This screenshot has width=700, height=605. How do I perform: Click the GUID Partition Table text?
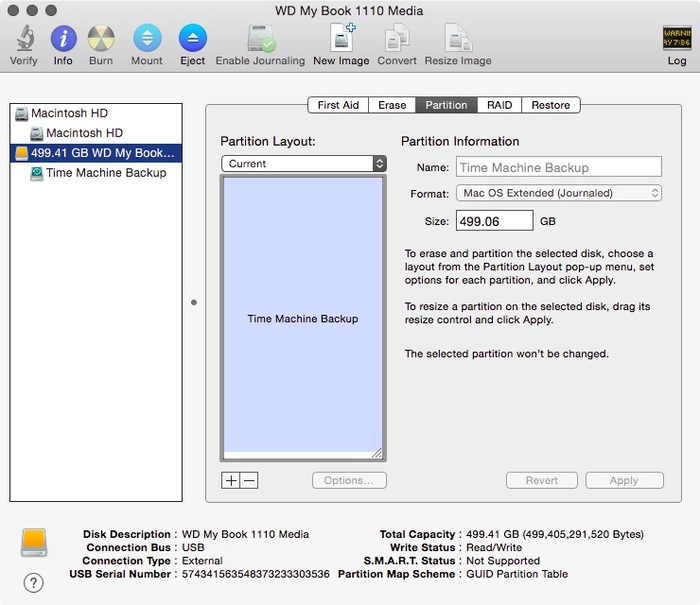point(517,574)
